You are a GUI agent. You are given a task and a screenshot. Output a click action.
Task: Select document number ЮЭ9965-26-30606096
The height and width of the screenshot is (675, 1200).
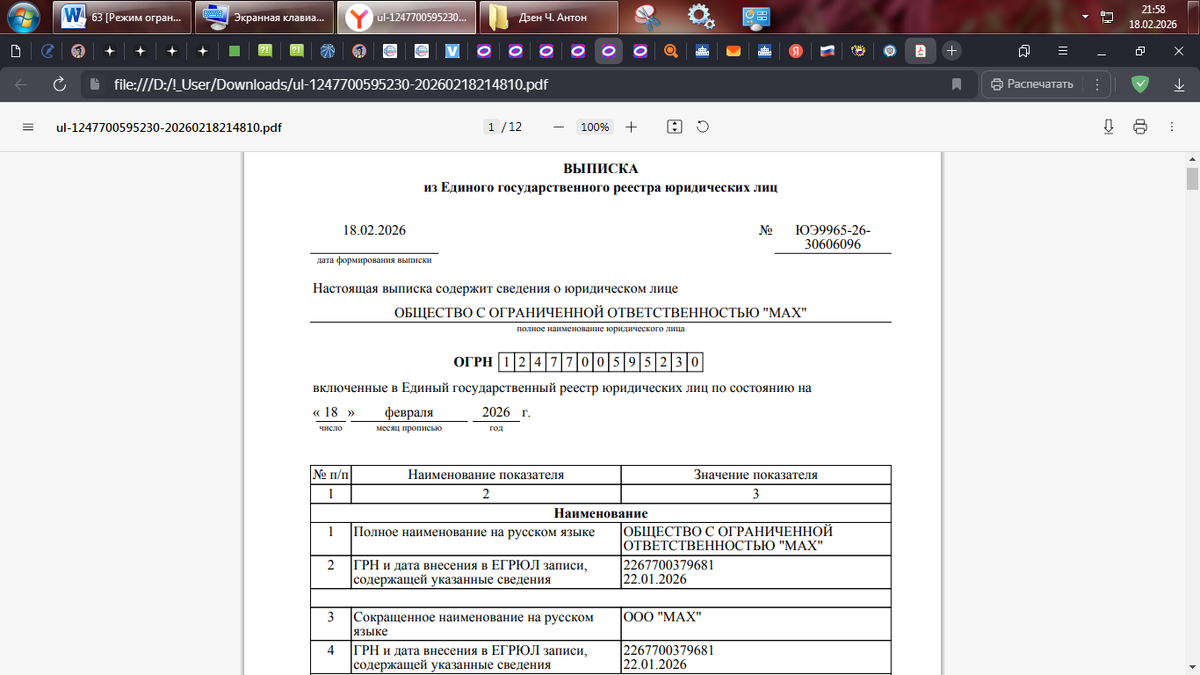pos(832,237)
